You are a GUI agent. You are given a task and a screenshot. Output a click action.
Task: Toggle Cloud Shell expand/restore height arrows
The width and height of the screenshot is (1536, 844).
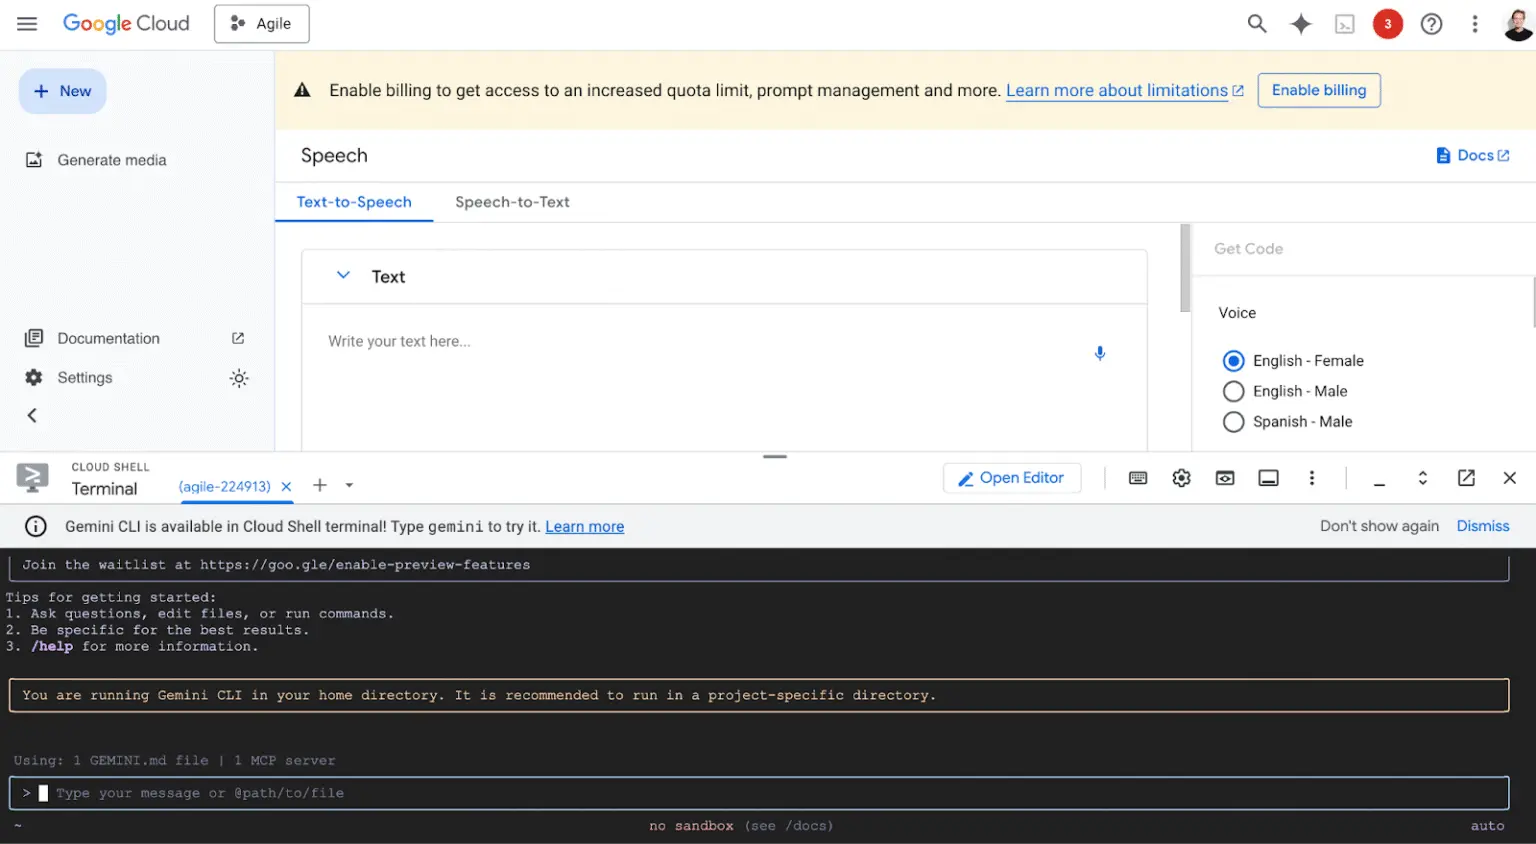[1423, 478]
